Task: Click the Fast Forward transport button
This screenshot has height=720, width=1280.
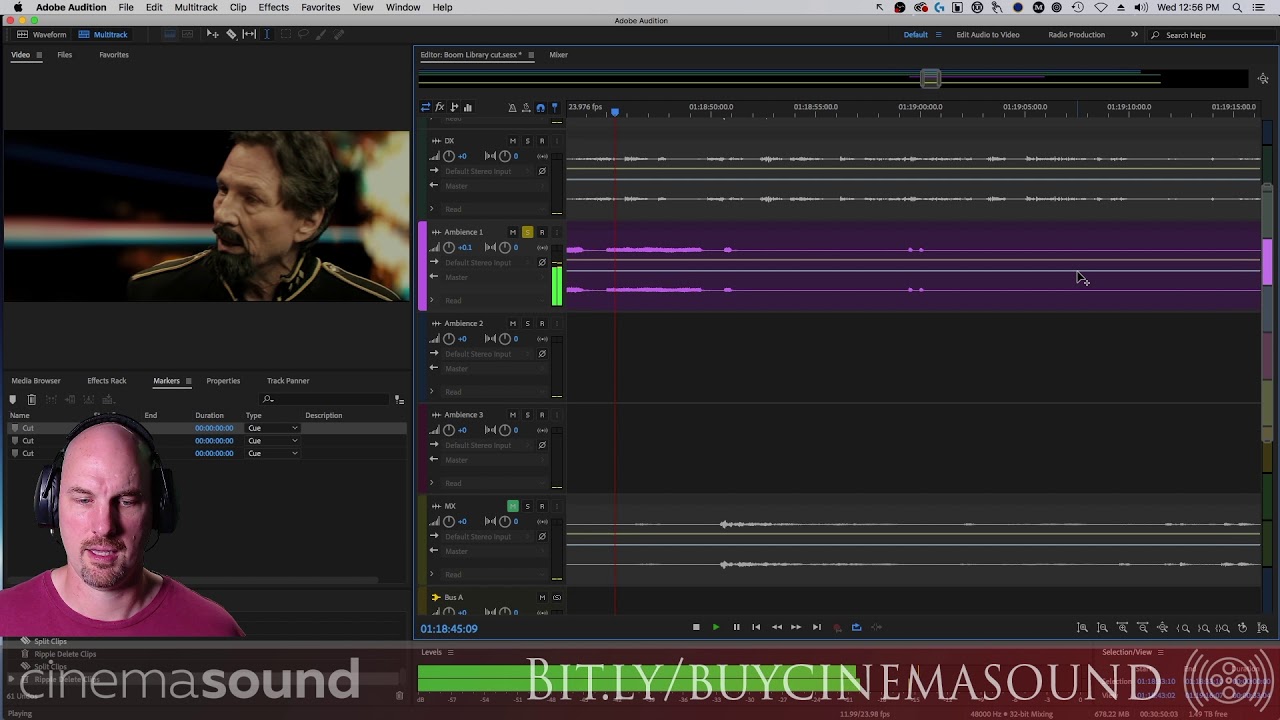Action: [796, 627]
